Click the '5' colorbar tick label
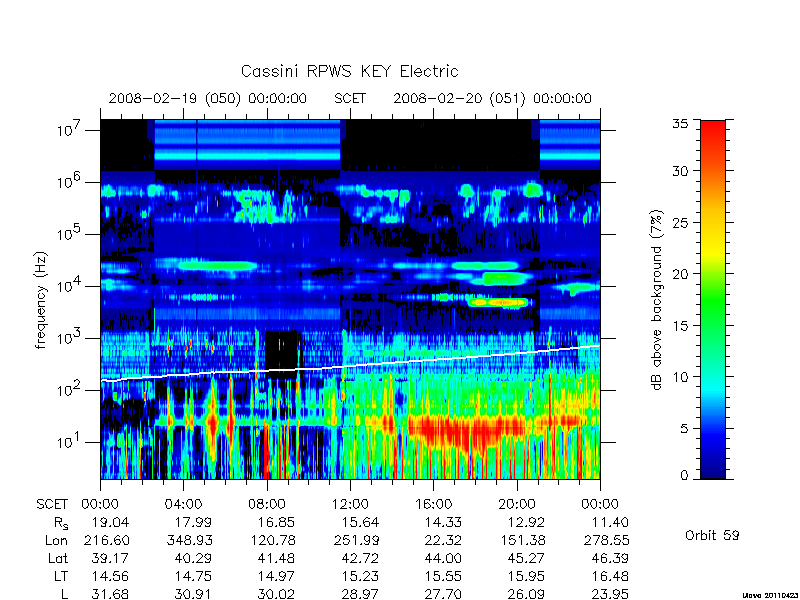The image size is (800, 600). 684,429
